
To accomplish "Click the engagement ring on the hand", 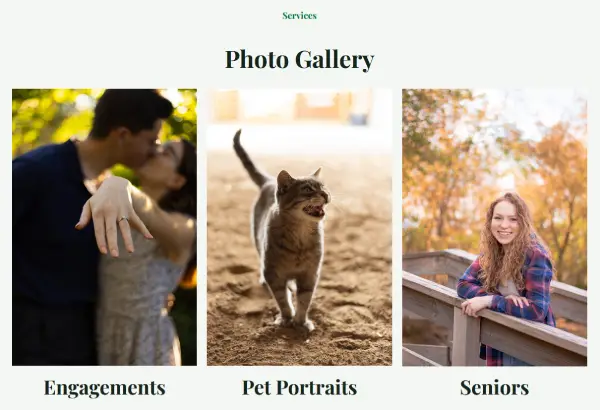I will pos(123,219).
